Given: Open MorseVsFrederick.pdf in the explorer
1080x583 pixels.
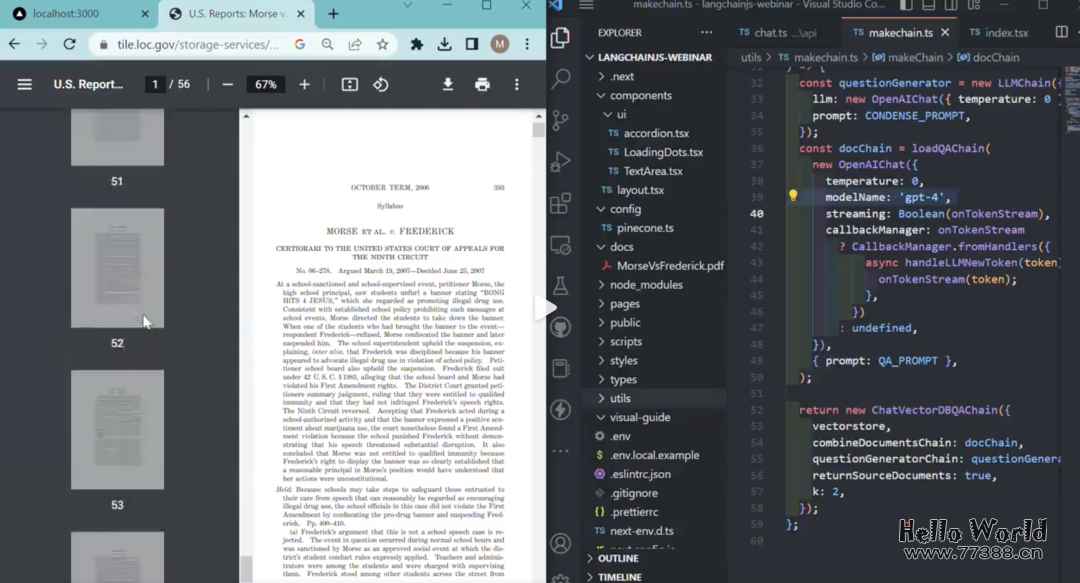Looking at the screenshot, I should 669,266.
